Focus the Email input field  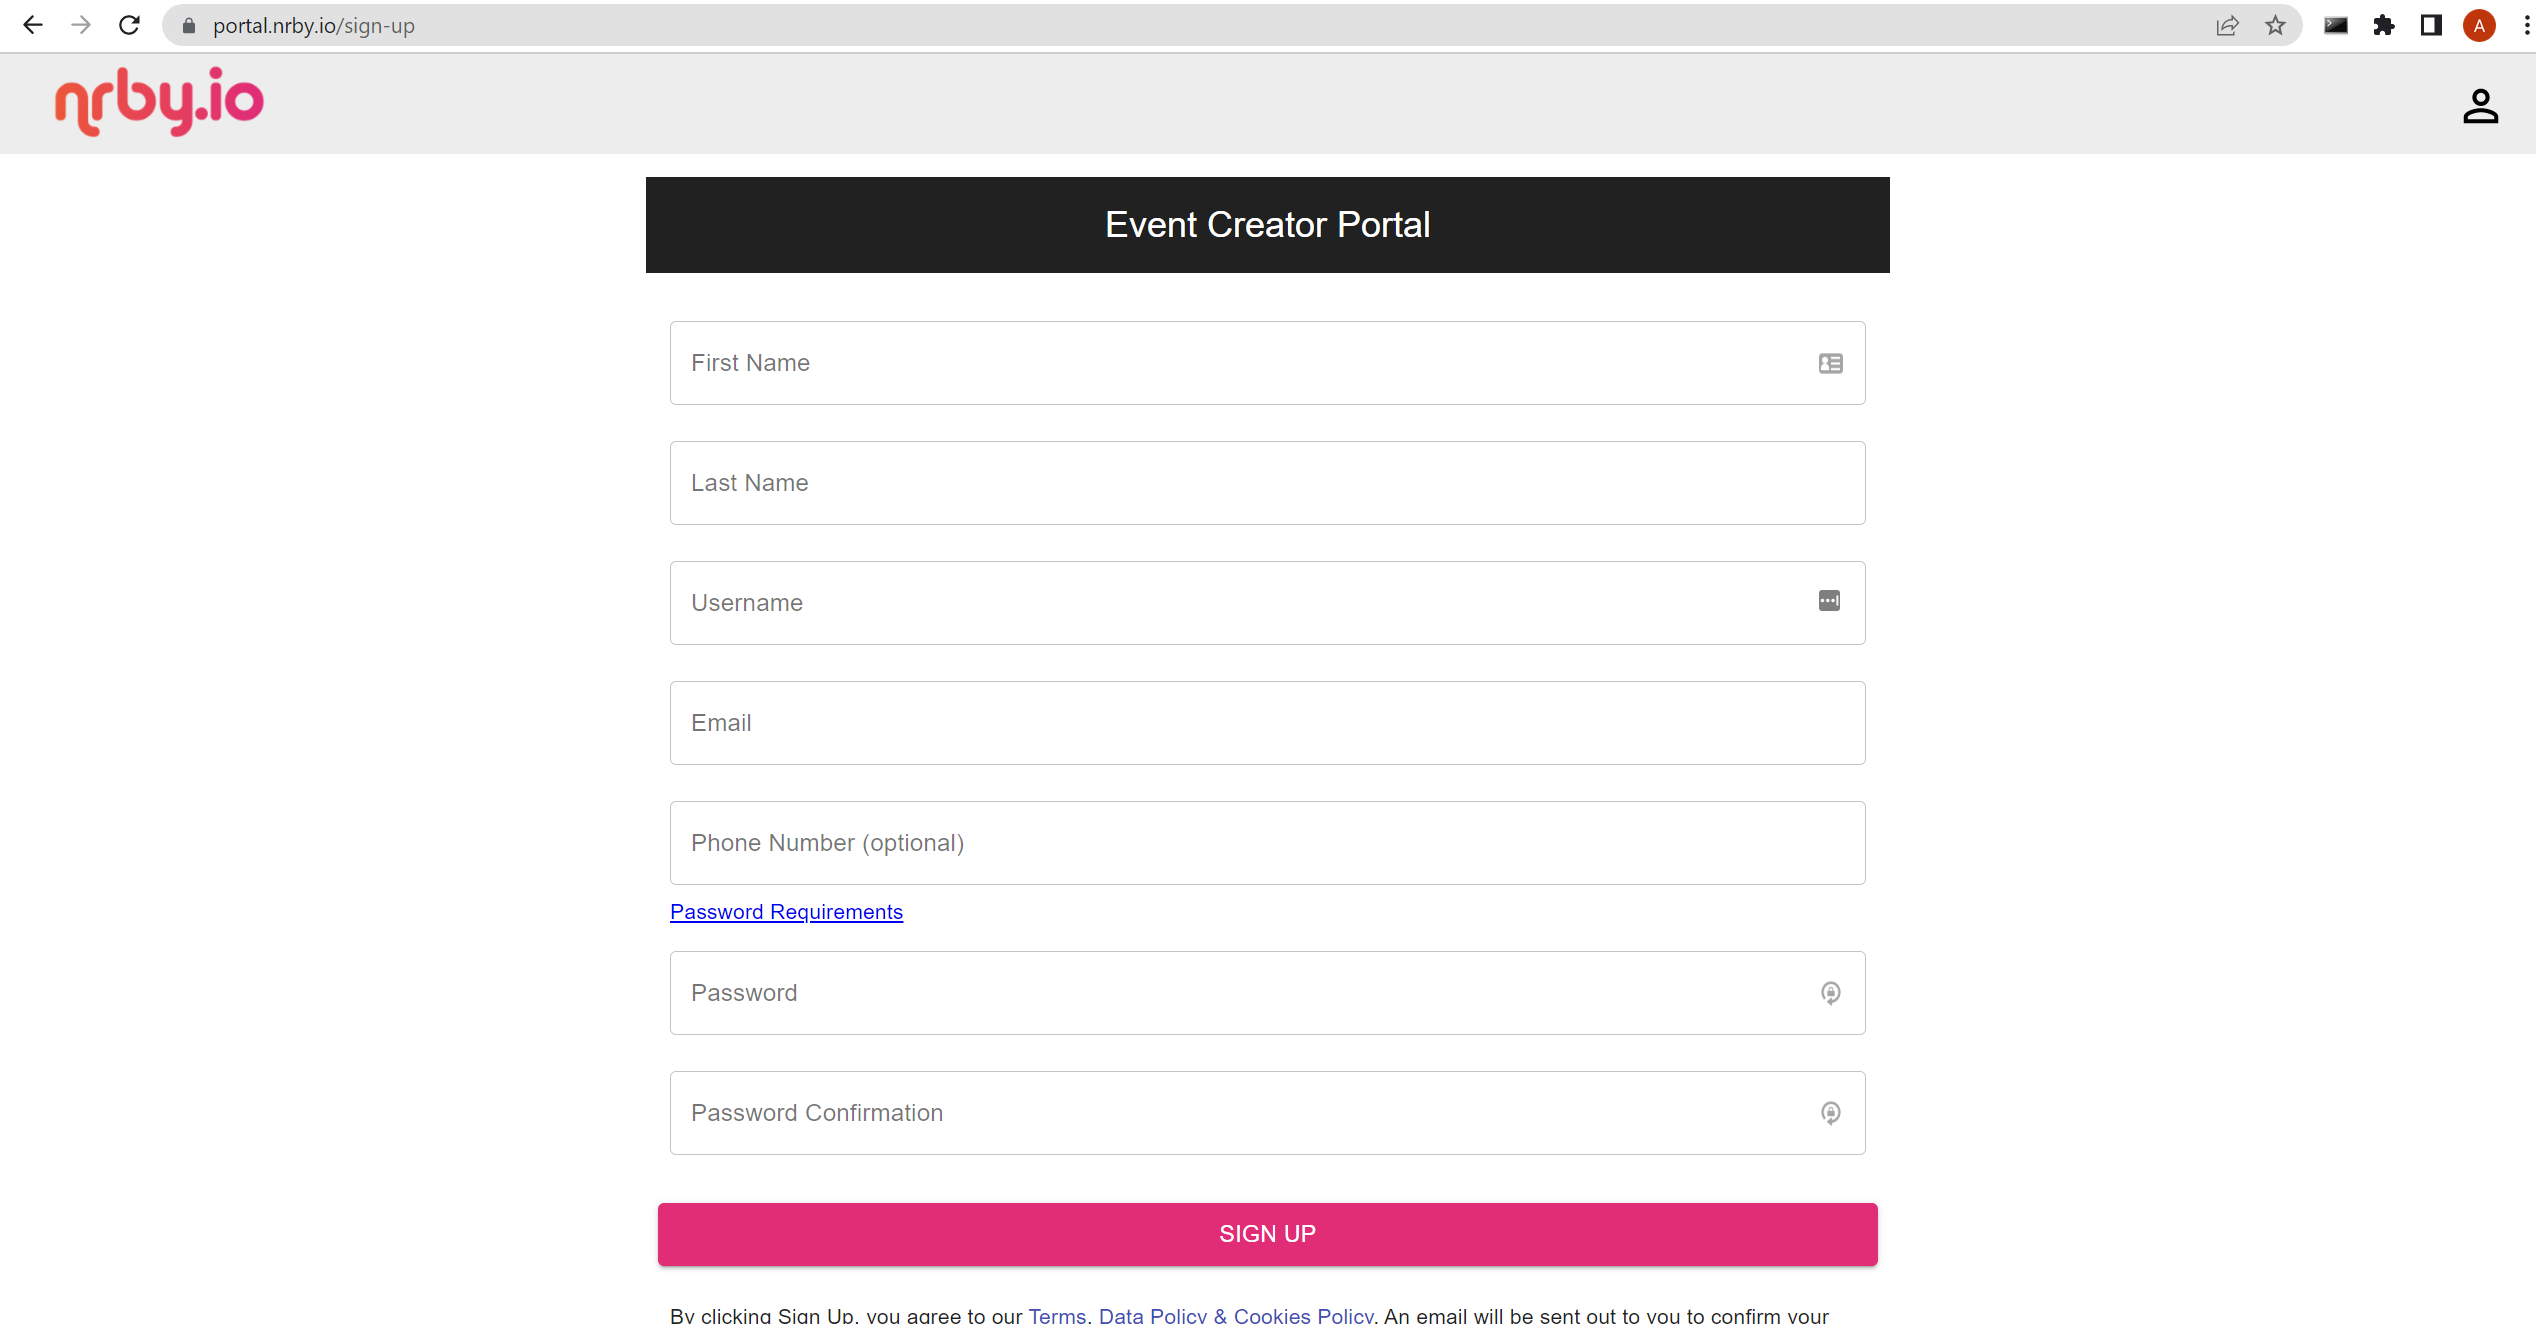pos(1267,723)
